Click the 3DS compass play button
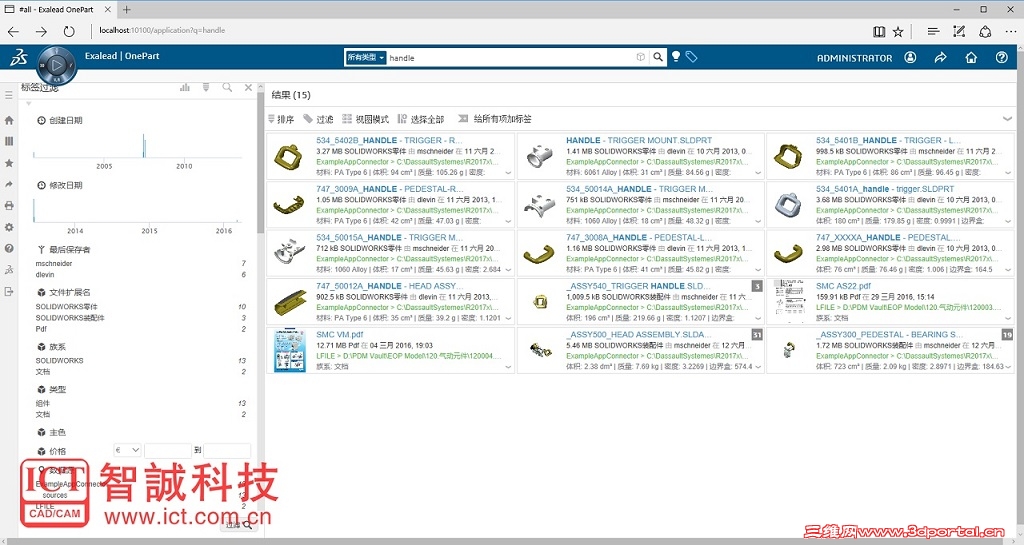Screen dimensions: 1024x545 tap(57, 65)
